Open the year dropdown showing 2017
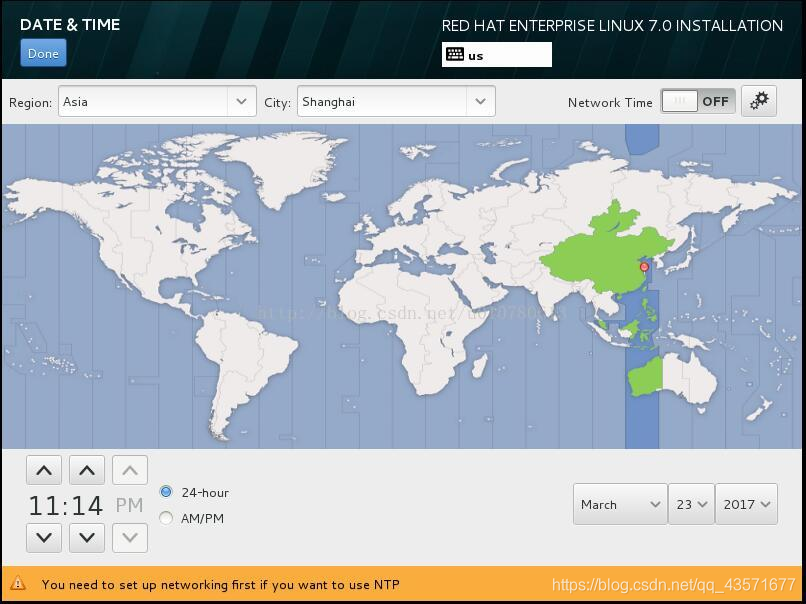Viewport: 806px width, 604px height. tap(746, 504)
